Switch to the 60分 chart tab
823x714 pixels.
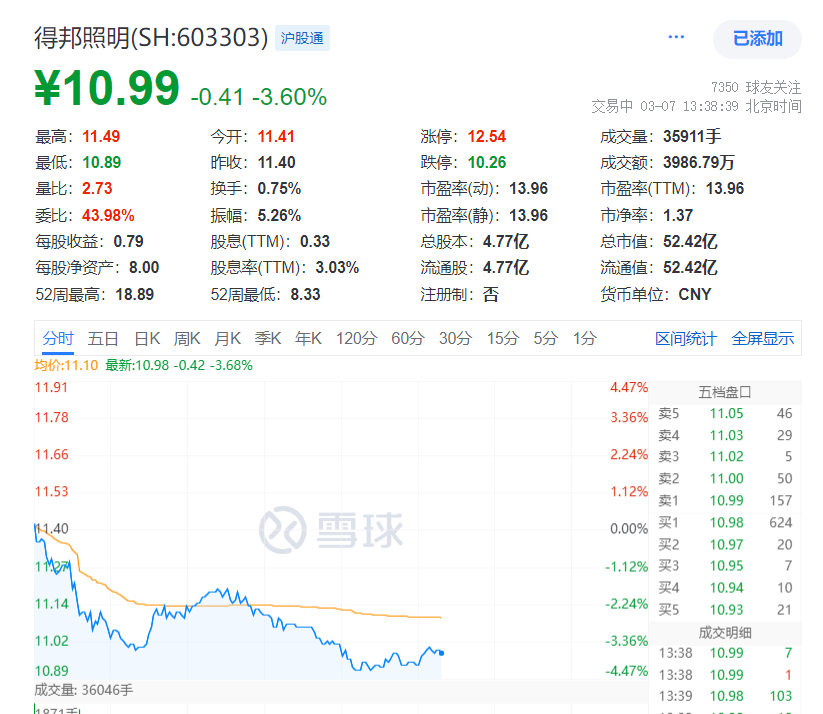pos(408,338)
